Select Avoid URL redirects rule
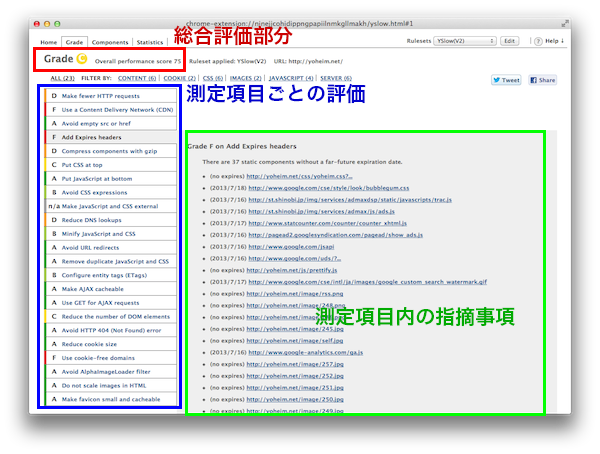 coord(111,248)
